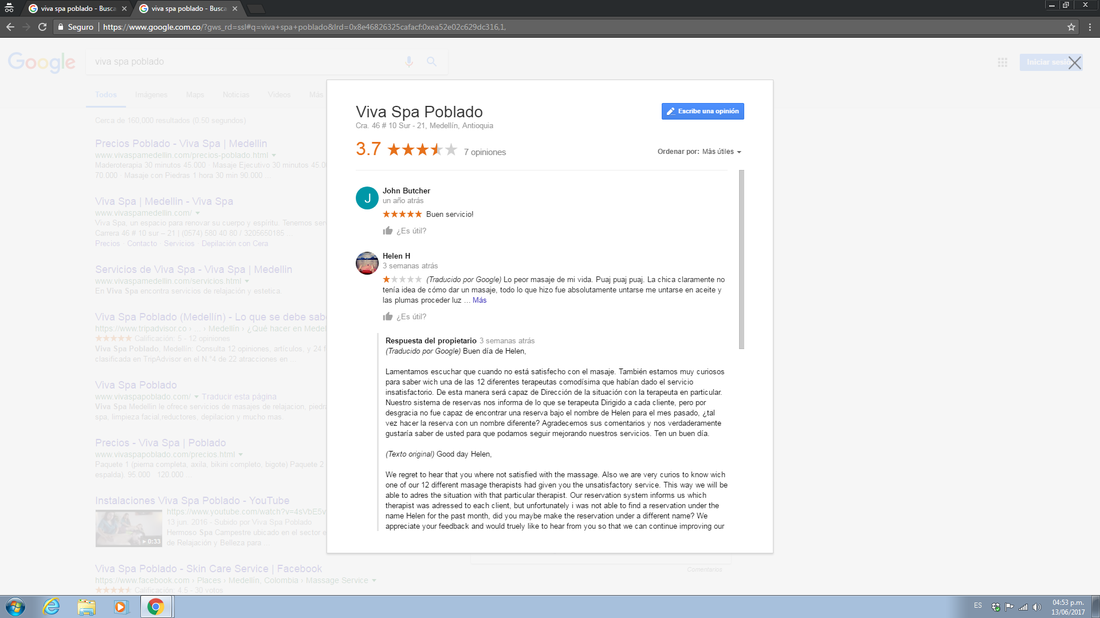
Task: Click the browser address bar URL
Action: point(304,27)
